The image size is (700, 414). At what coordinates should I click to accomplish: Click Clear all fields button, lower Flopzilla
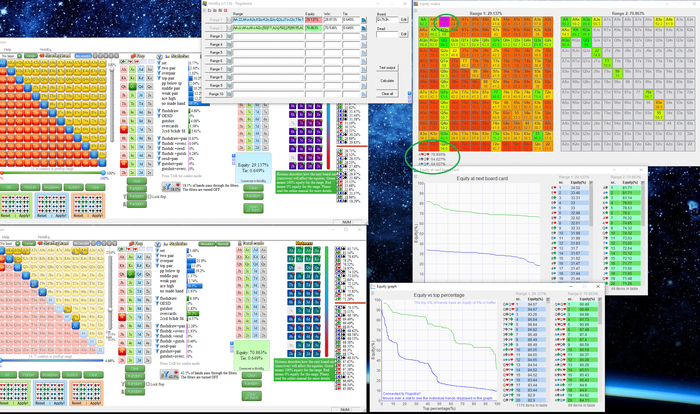pos(251,396)
